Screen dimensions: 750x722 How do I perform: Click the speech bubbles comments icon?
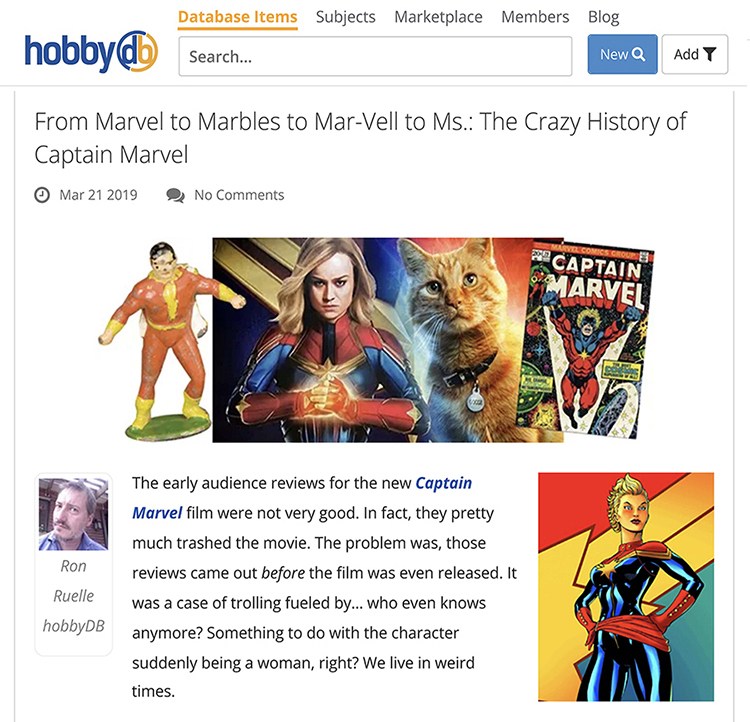pos(176,195)
